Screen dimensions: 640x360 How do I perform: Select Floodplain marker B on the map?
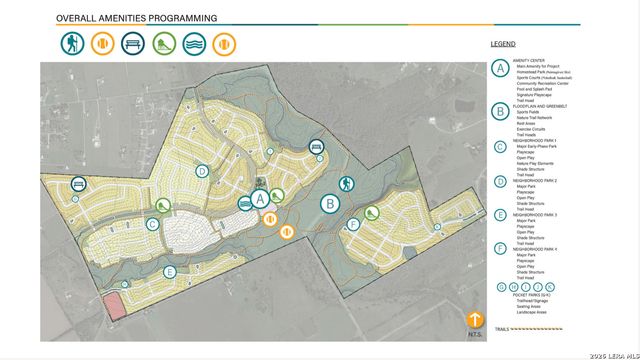[x=330, y=204]
